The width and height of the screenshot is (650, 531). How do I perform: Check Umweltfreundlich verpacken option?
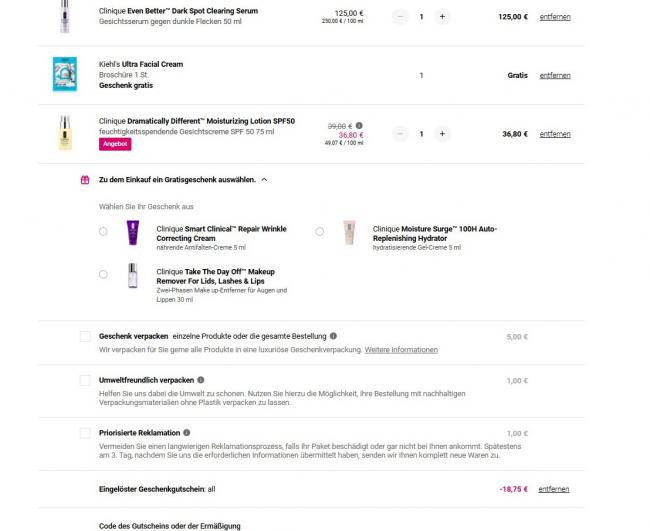85,381
